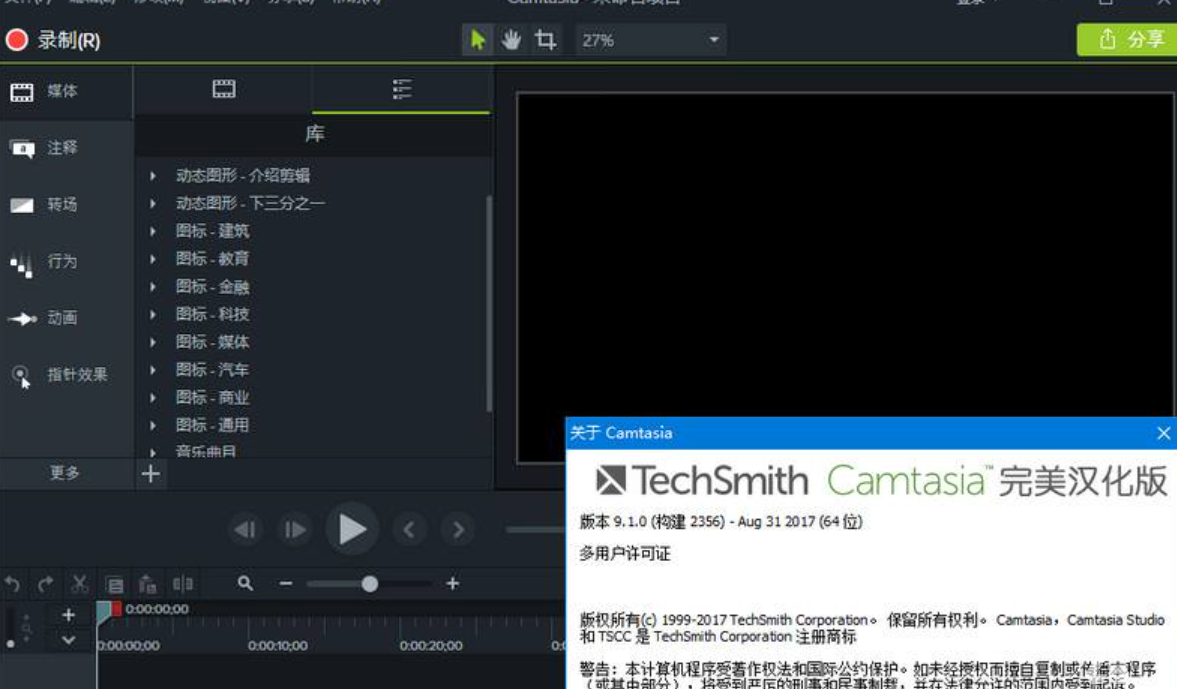Click the red record button
This screenshot has height=689, width=1177.
(17, 40)
